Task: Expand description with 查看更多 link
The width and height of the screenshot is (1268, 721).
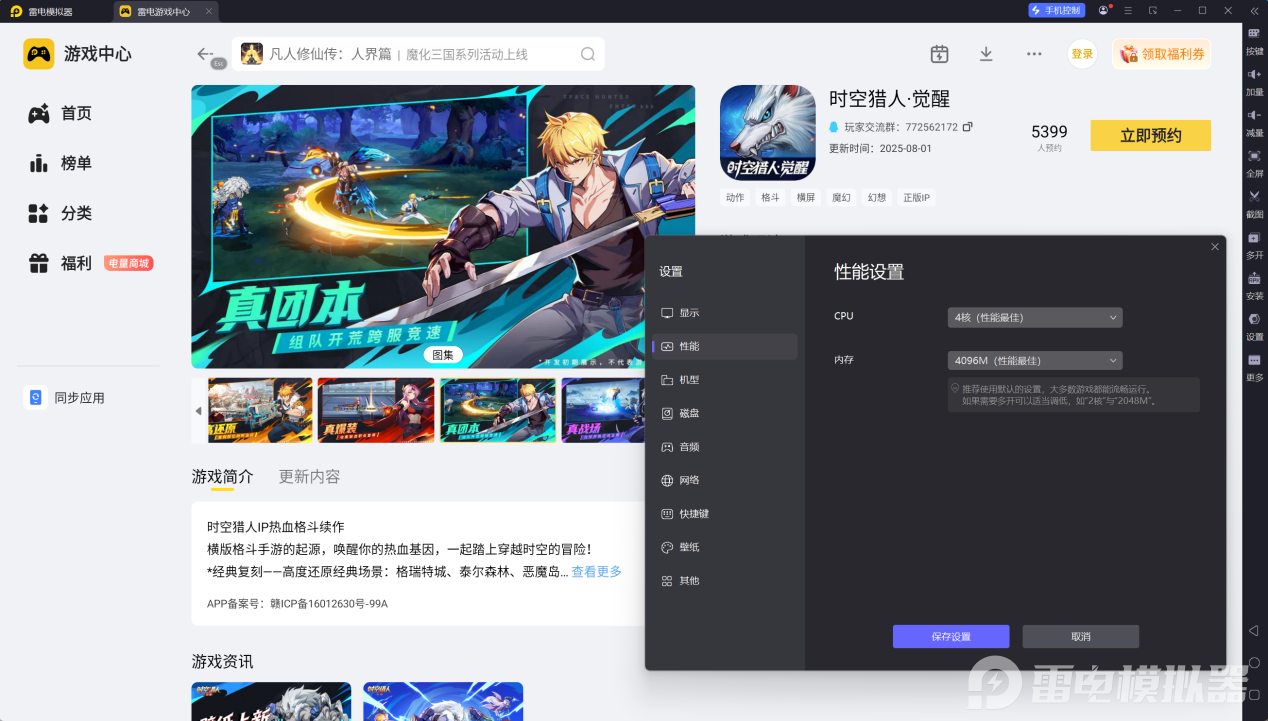Action: (596, 572)
